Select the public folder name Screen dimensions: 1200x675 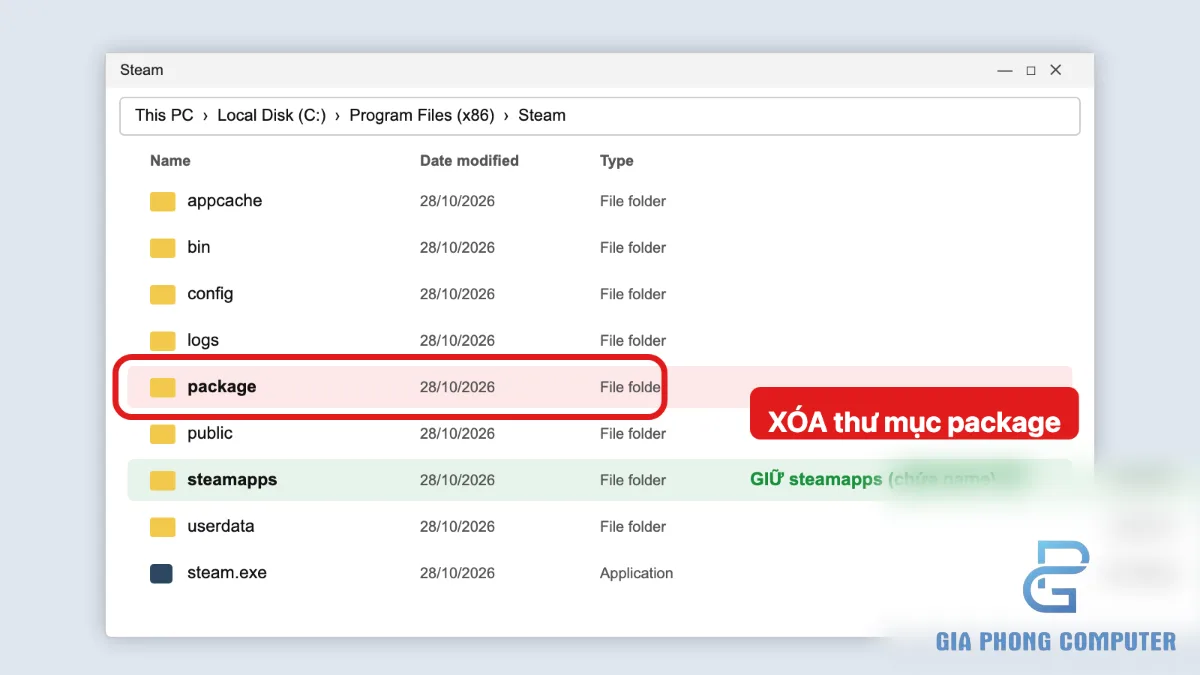pyautogui.click(x=210, y=434)
